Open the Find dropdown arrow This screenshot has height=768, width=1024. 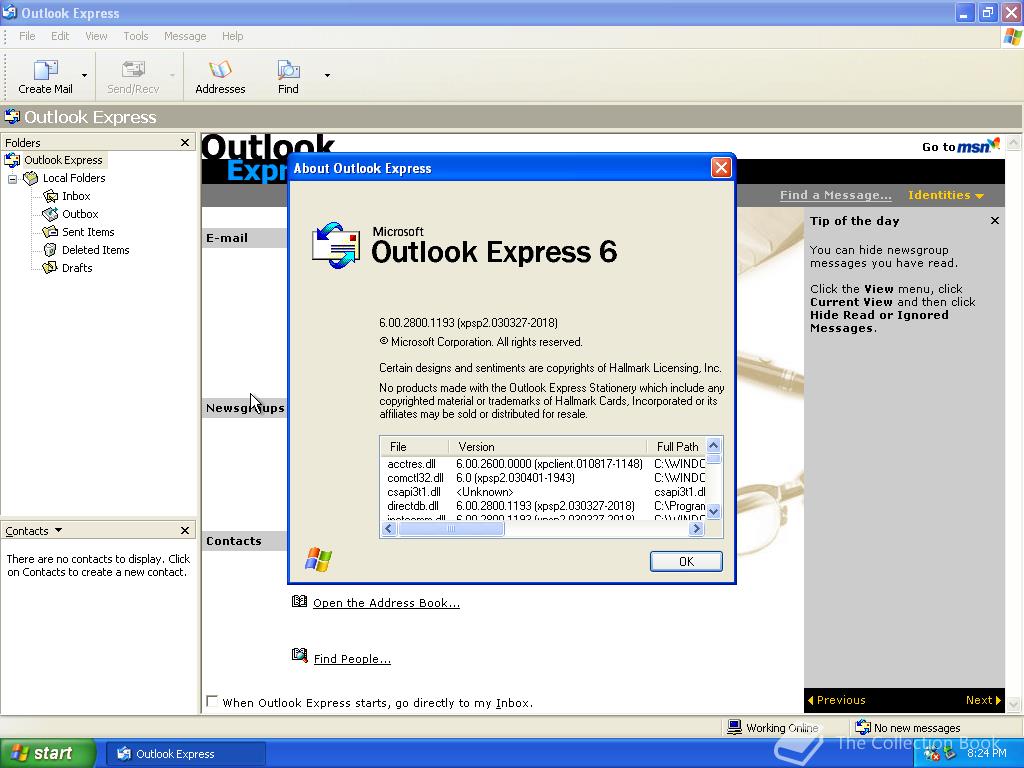pos(327,76)
